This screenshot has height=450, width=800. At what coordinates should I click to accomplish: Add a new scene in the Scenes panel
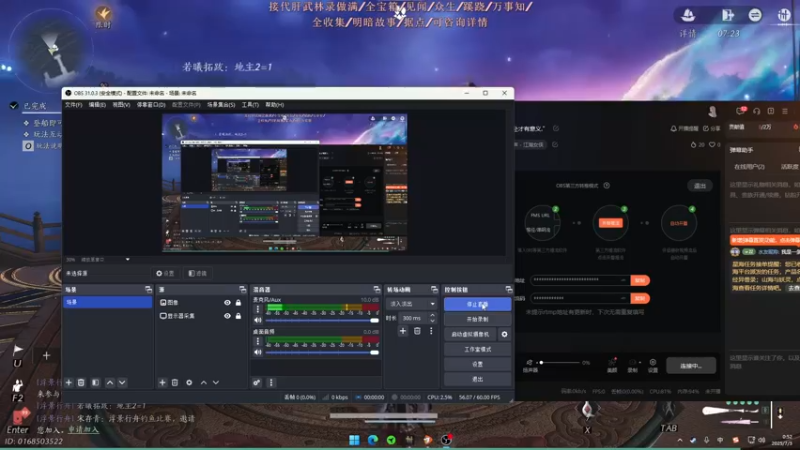69,383
